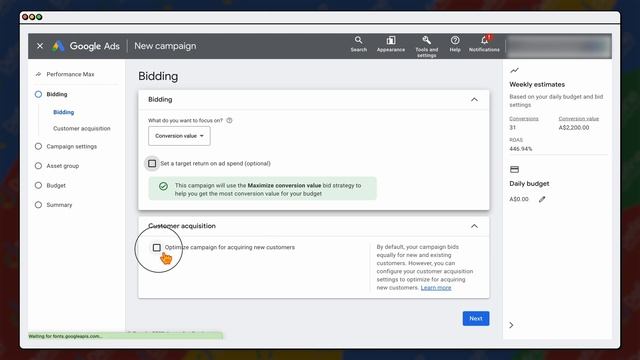
Task: Open the Help menu
Action: [x=455, y=44]
